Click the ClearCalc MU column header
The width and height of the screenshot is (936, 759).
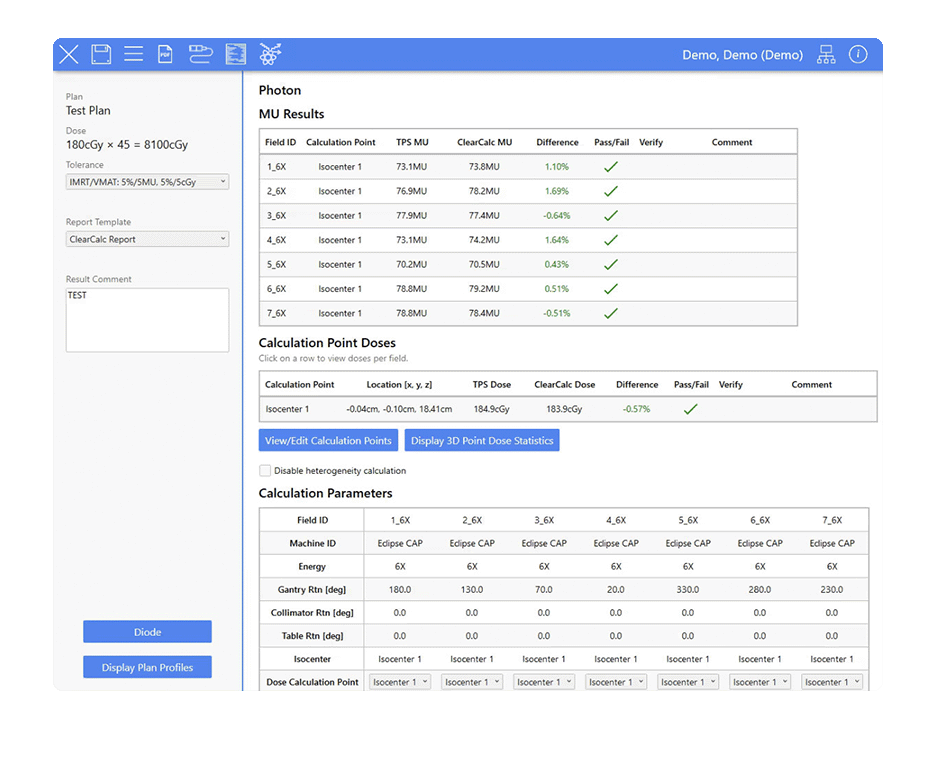485,142
